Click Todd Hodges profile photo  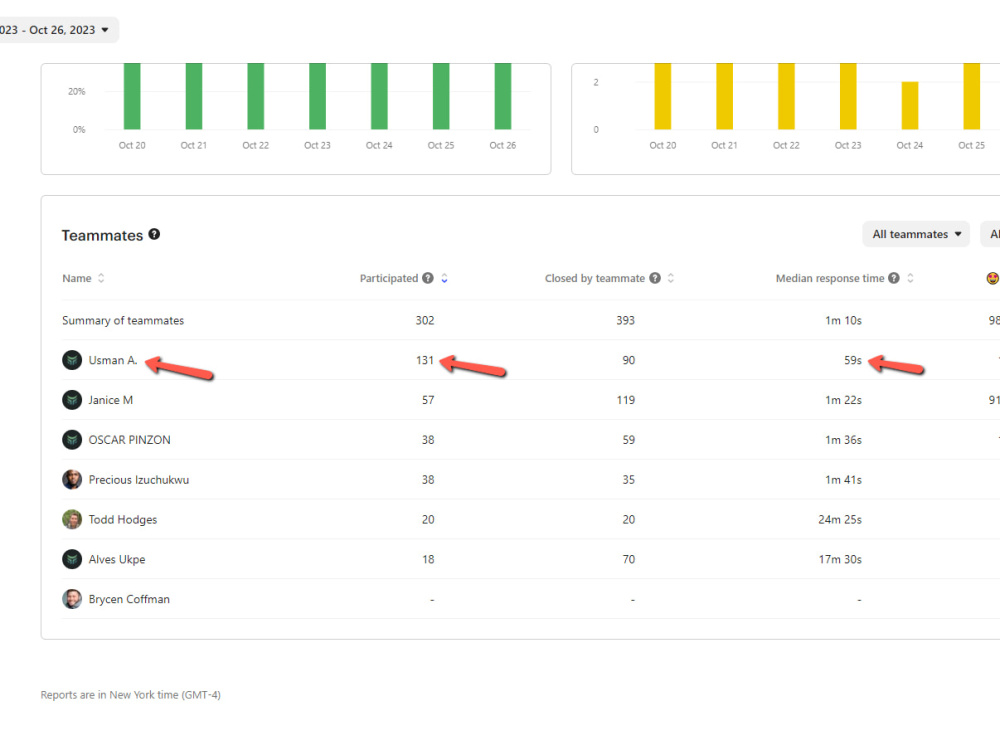click(72, 520)
